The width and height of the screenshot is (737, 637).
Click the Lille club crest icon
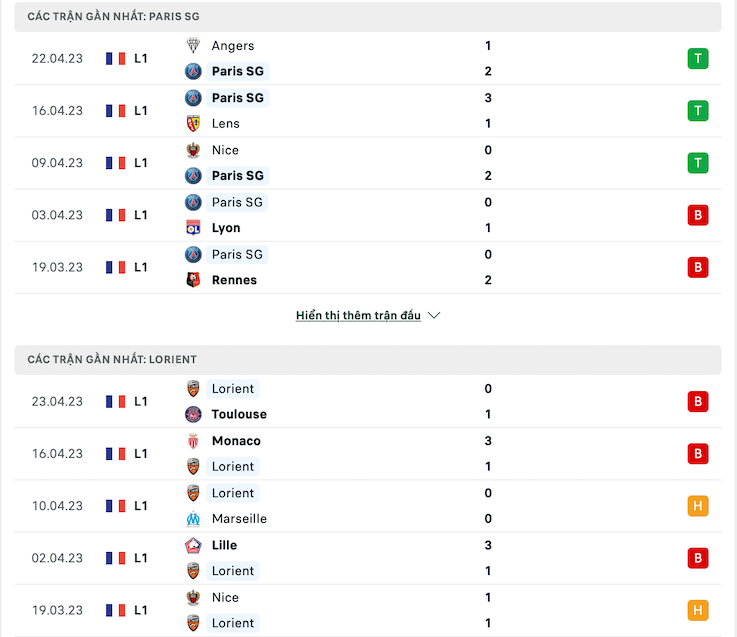(x=193, y=545)
